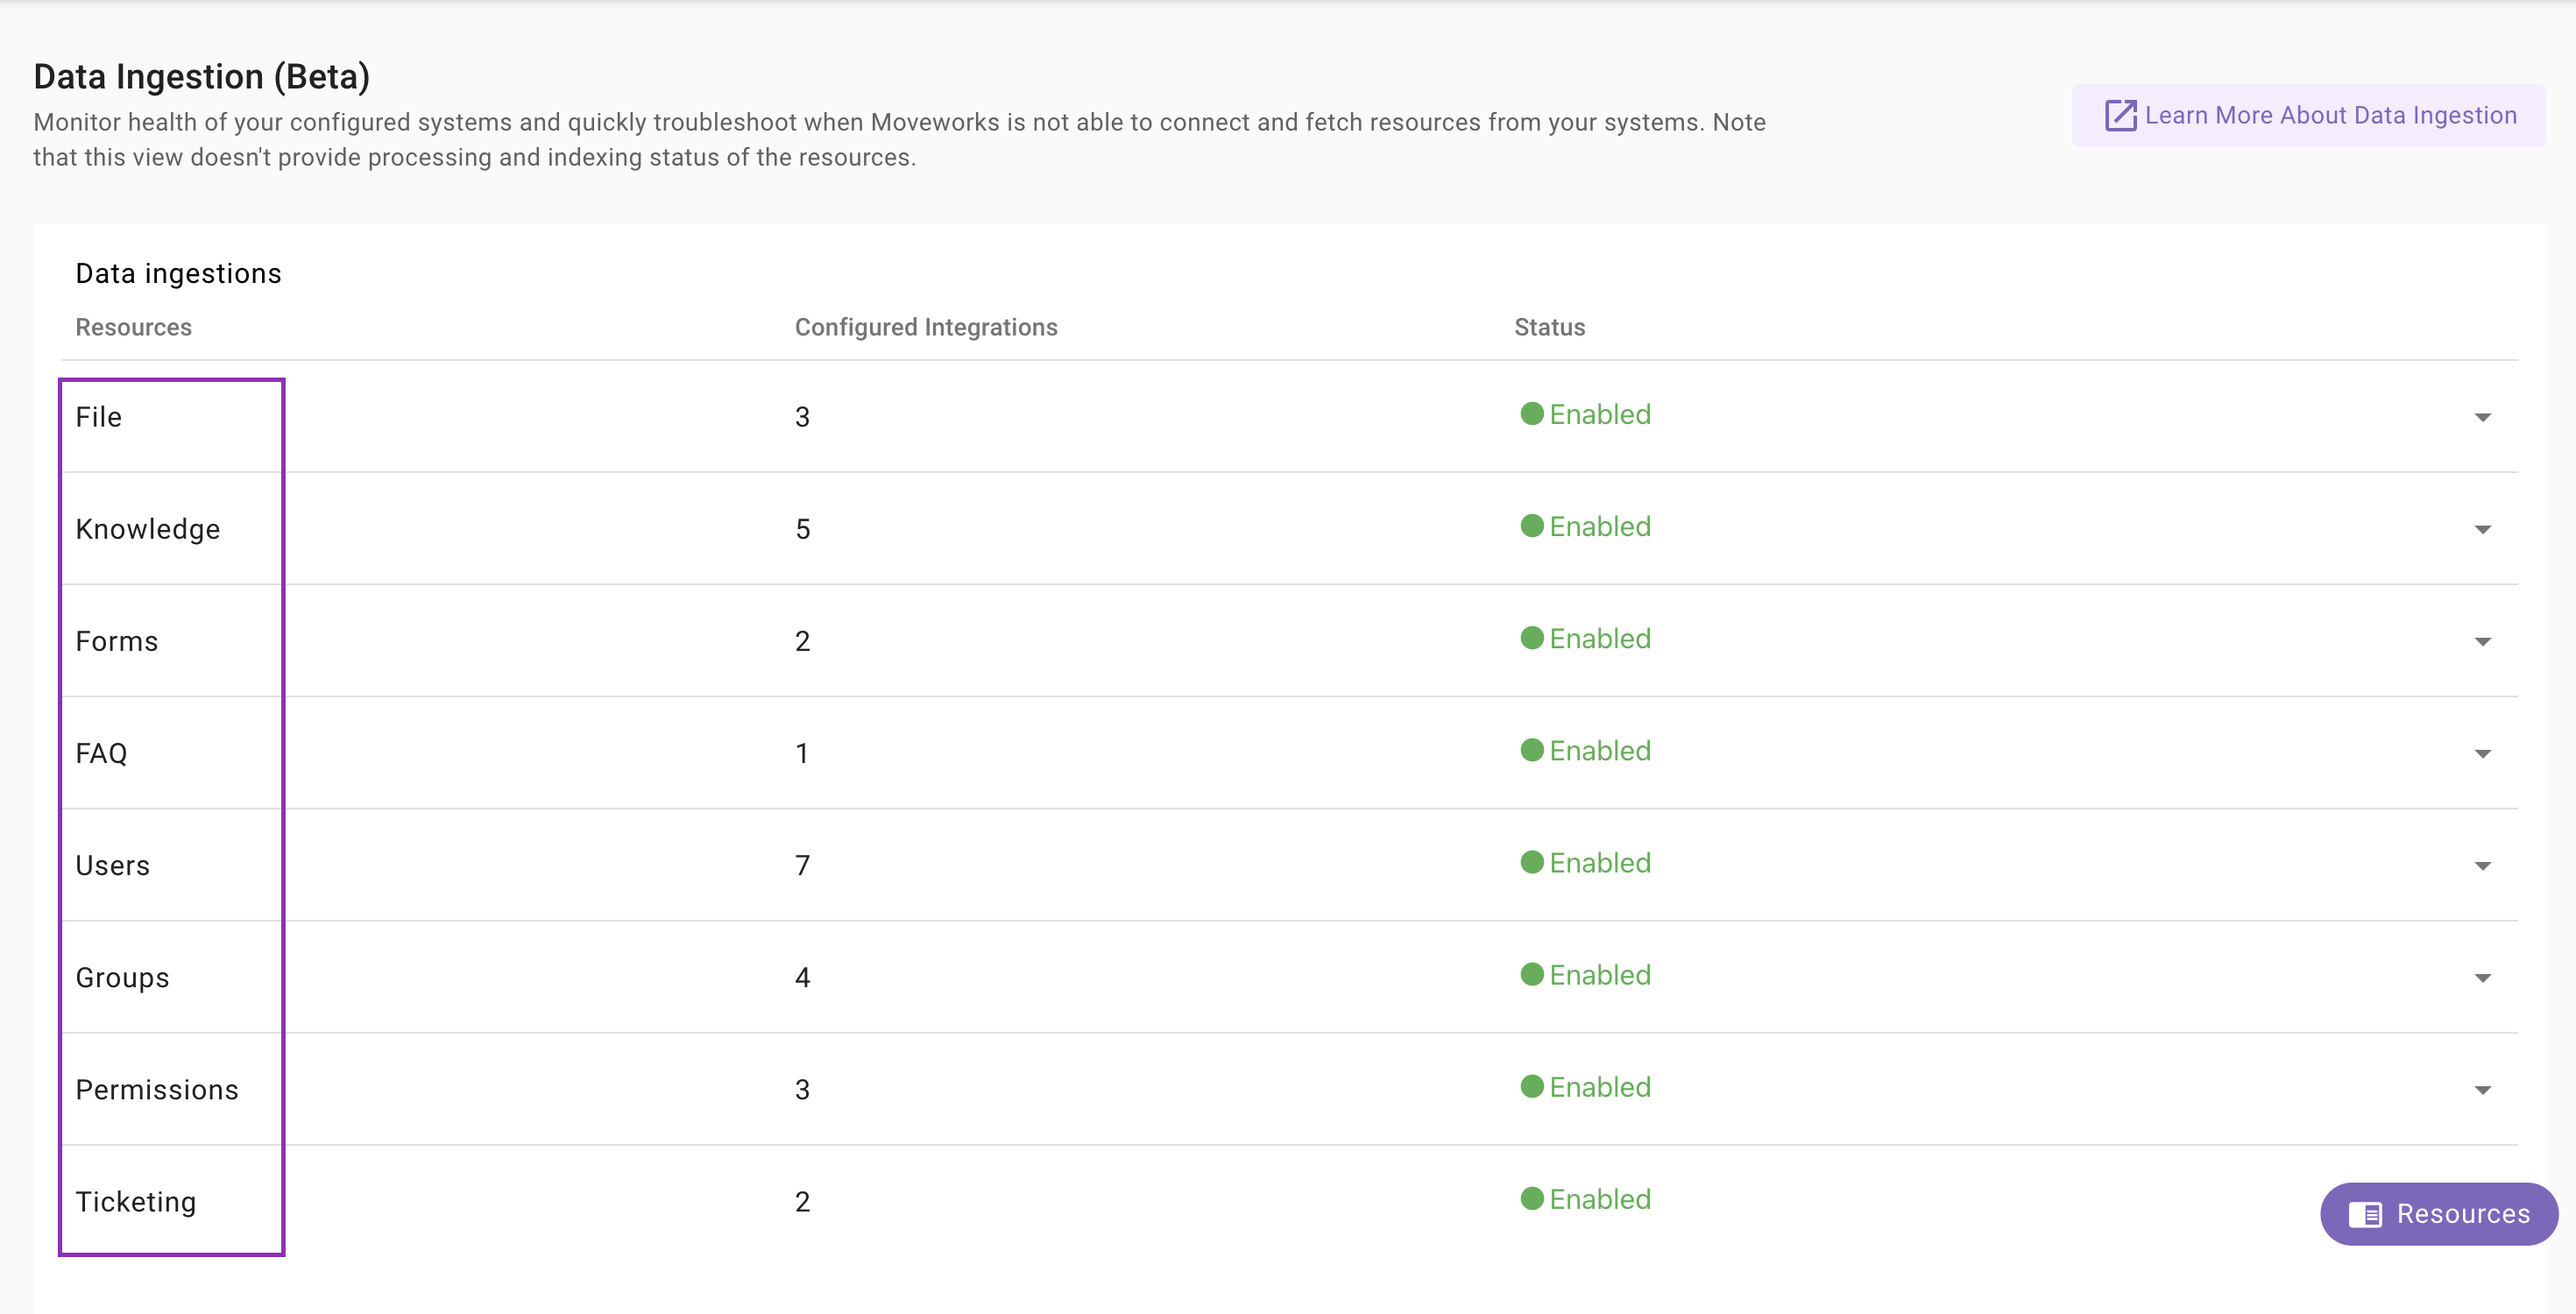Click integrations count 7 in Users row

pos(802,865)
